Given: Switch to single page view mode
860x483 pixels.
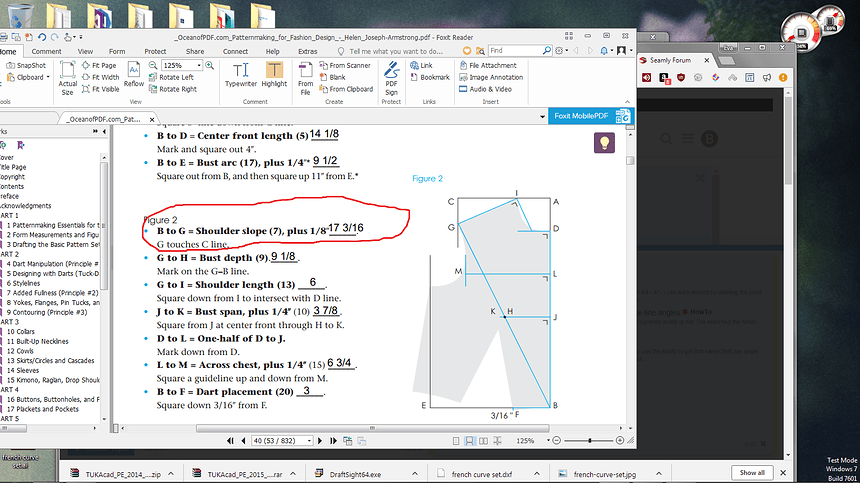Looking at the screenshot, I should [x=456, y=441].
